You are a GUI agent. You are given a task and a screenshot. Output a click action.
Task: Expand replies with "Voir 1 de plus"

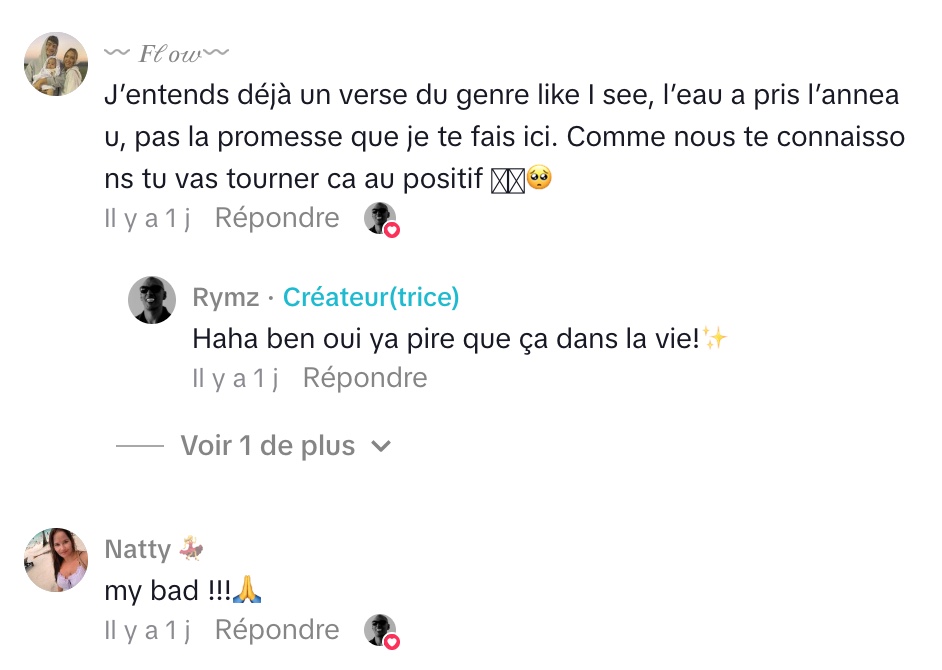267,446
